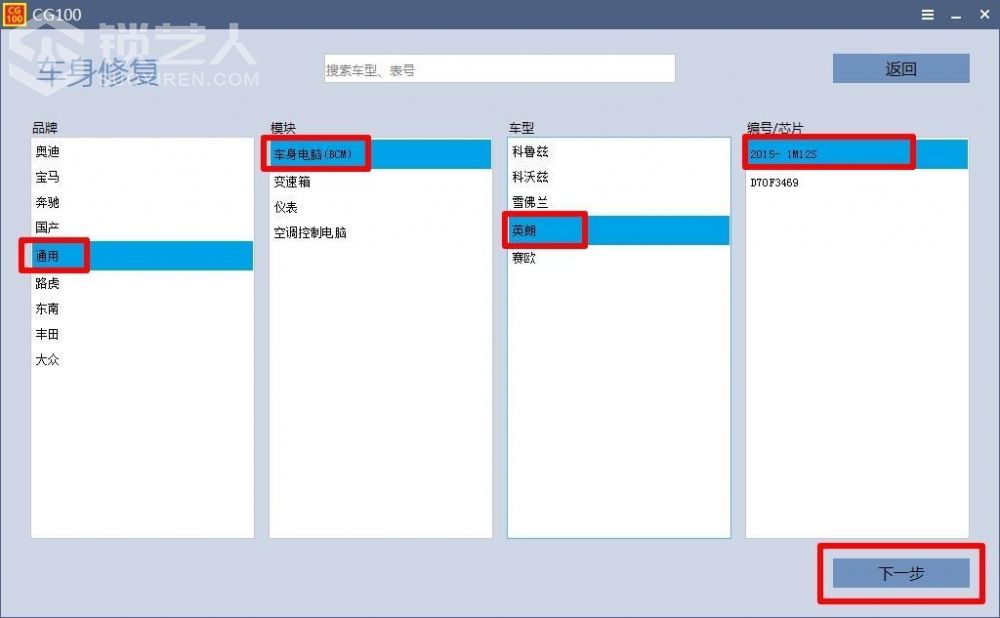The image size is (1000, 618).
Task: Click the 下一步 button
Action: (x=901, y=573)
